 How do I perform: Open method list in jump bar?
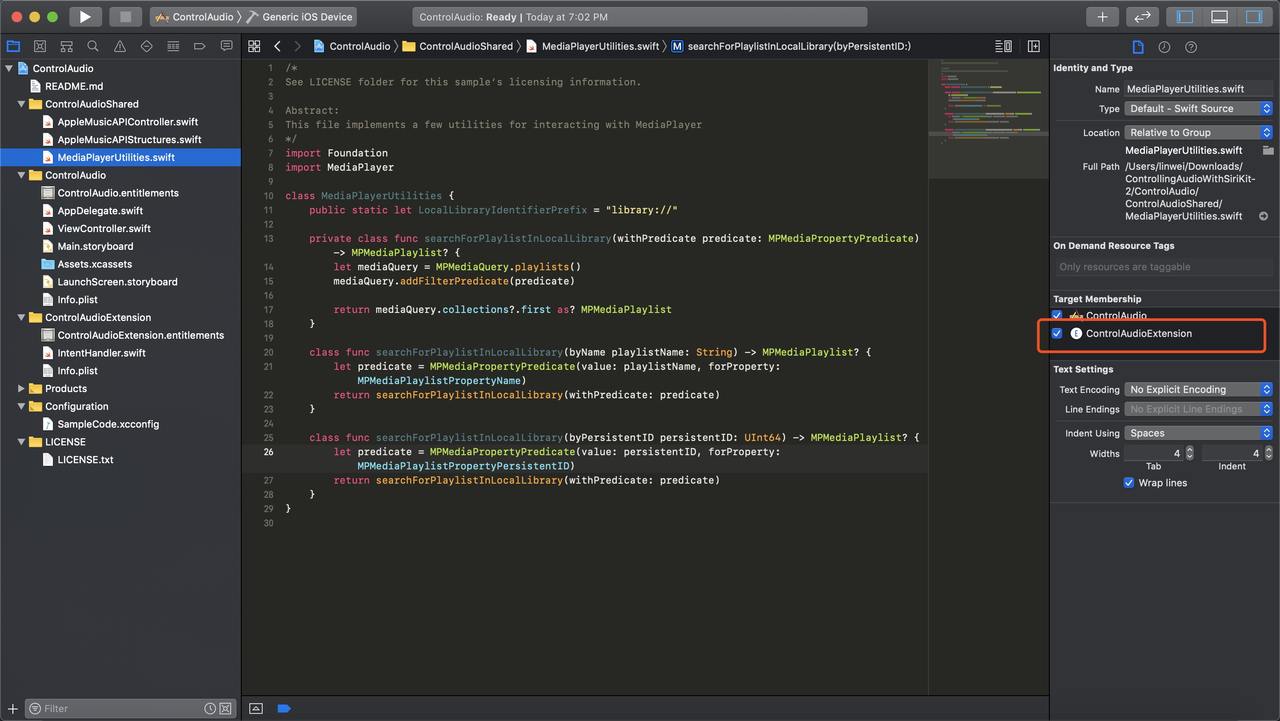point(791,46)
